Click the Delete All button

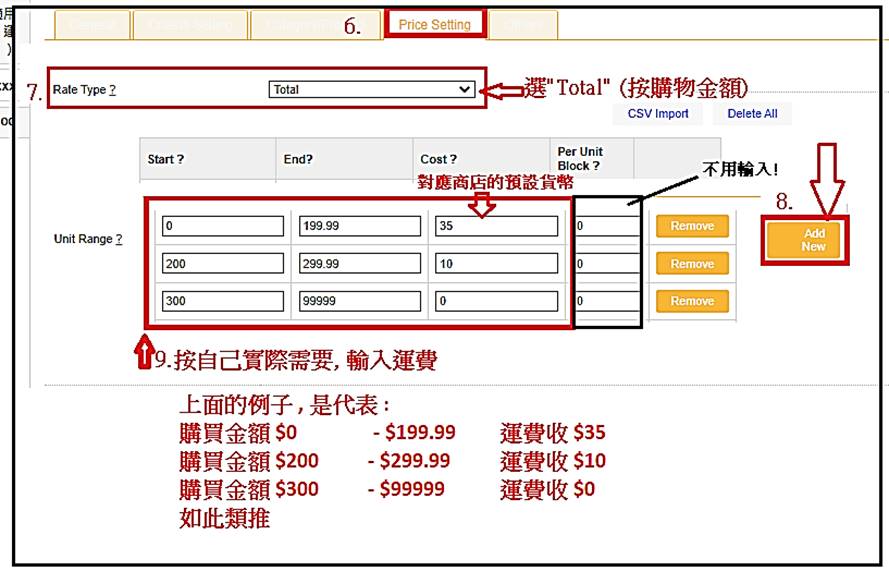click(x=751, y=114)
